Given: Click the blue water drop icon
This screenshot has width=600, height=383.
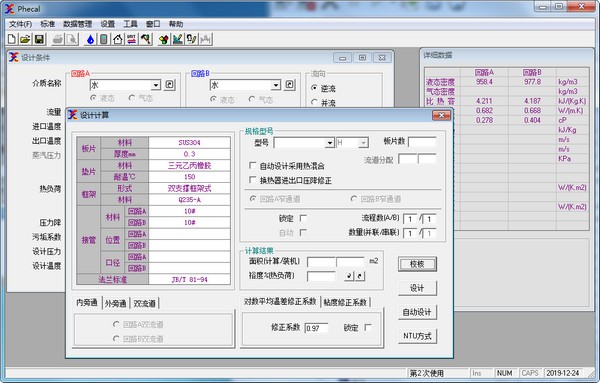Looking at the screenshot, I should point(90,39).
